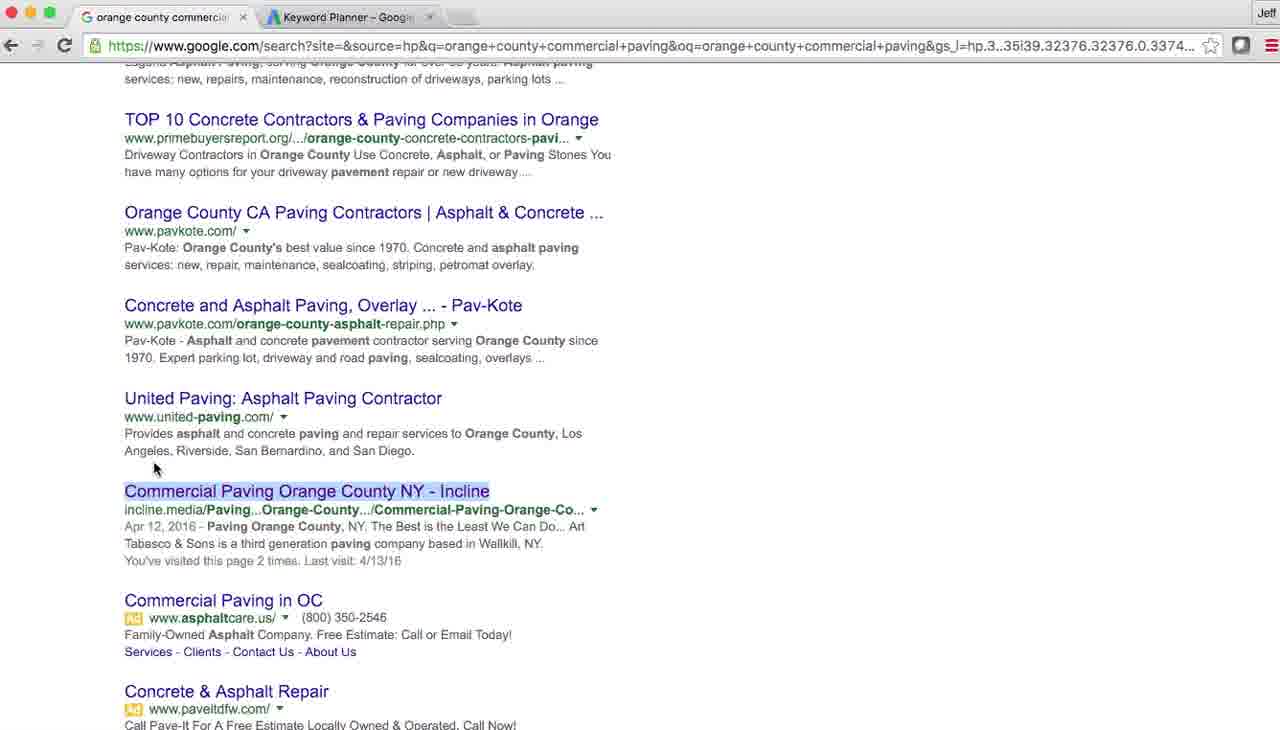Expand the www.united-paving.com dropdown arrow

pos(283,417)
